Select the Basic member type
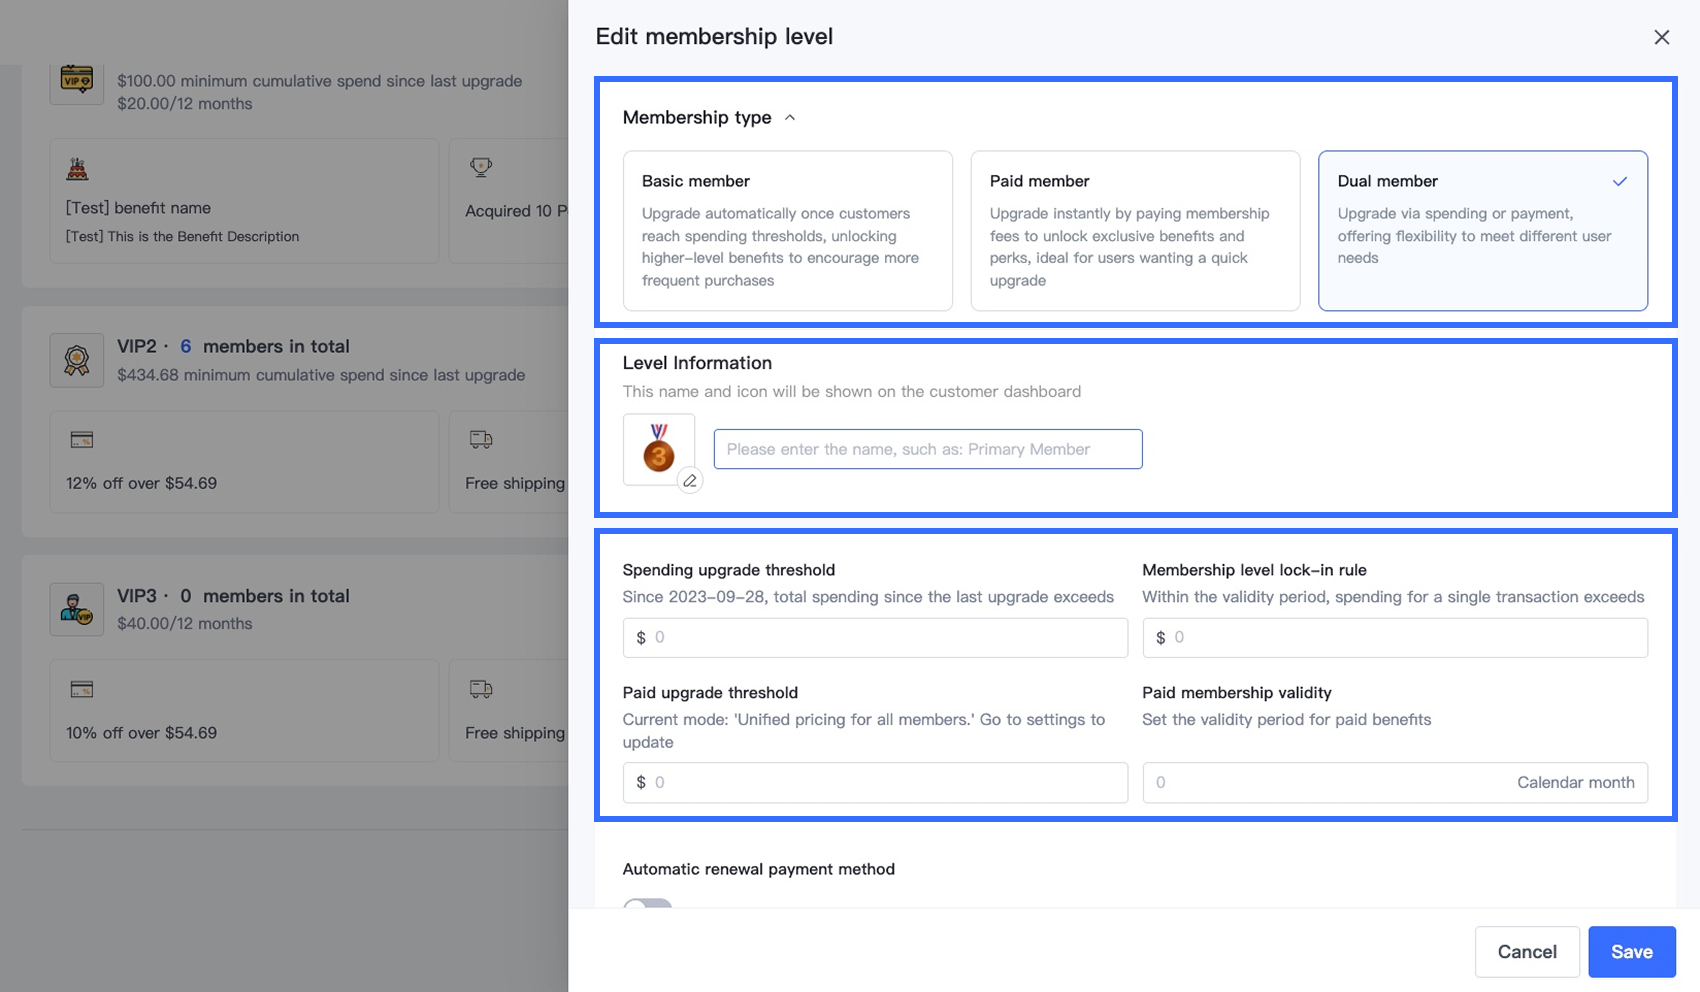1700x992 pixels. click(x=787, y=231)
